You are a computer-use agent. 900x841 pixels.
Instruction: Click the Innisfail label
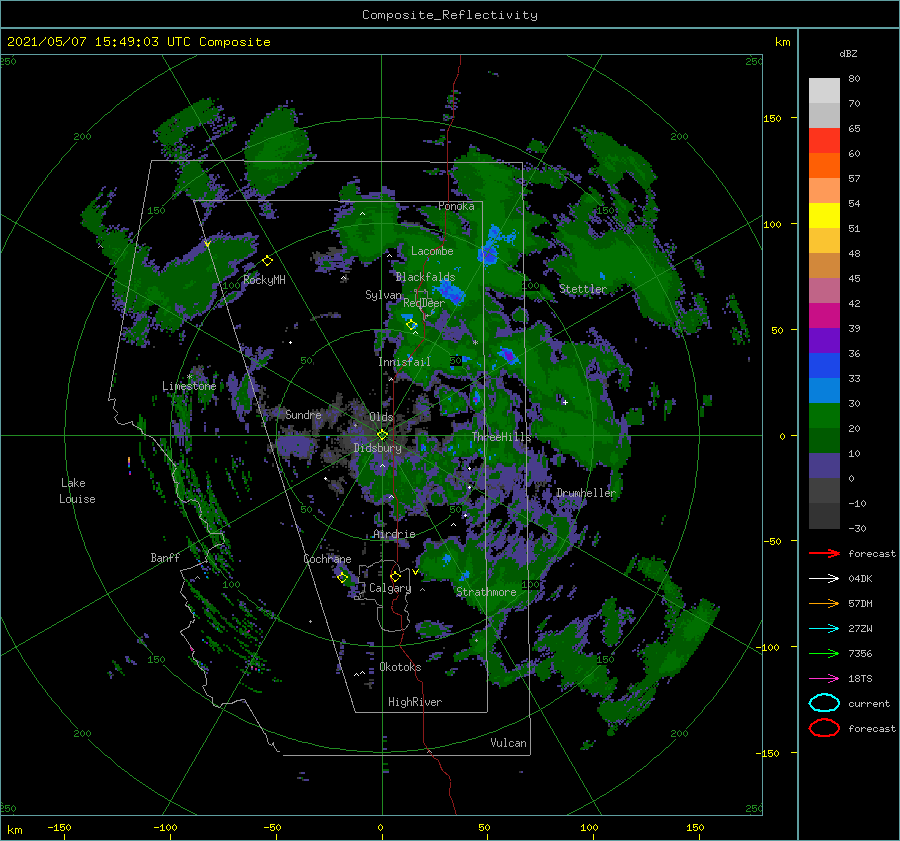pyautogui.click(x=404, y=362)
